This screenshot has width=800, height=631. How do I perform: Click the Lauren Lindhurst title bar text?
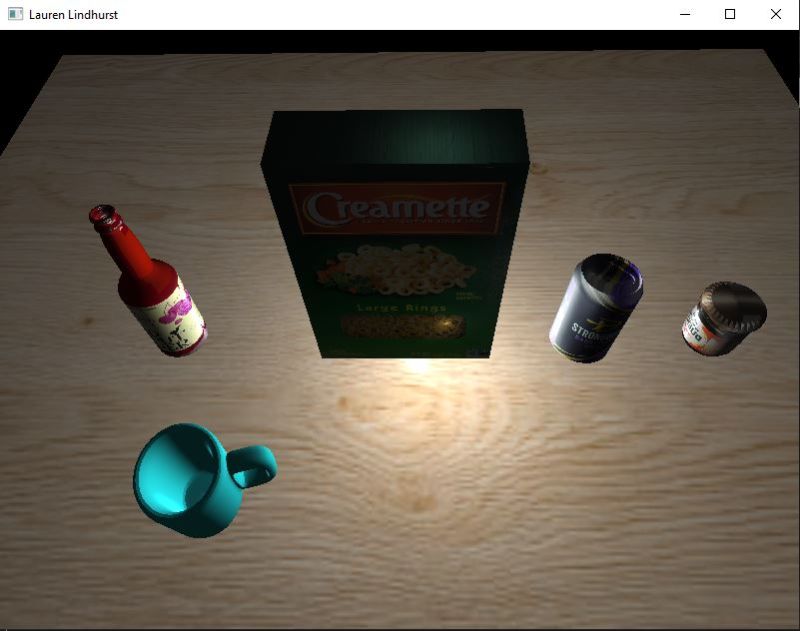(72, 14)
